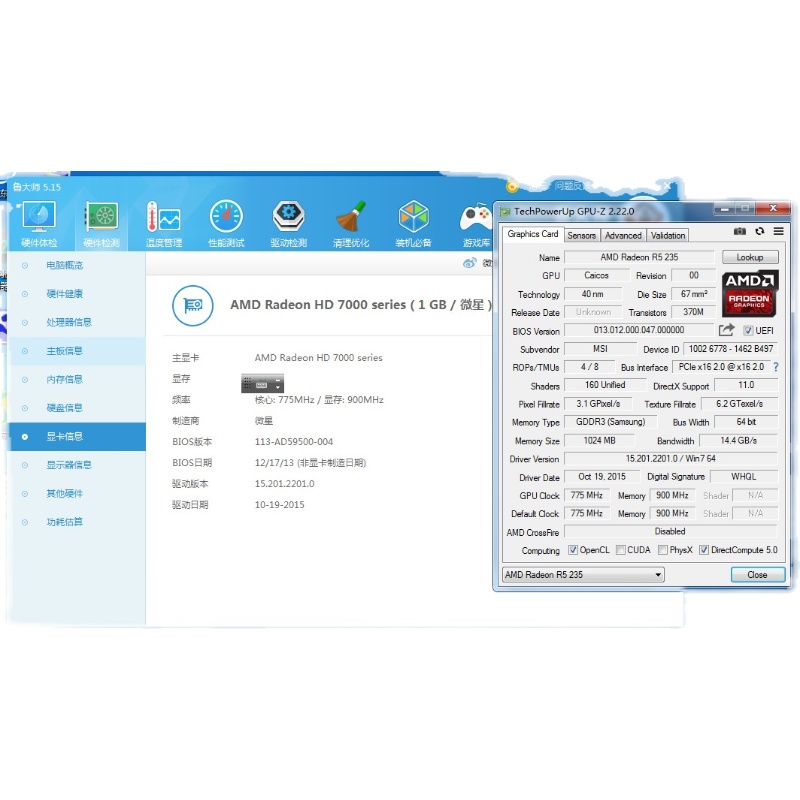This screenshot has height=800, width=800.
Task: Click Memory Size 1024 MB field
Action: [599, 440]
